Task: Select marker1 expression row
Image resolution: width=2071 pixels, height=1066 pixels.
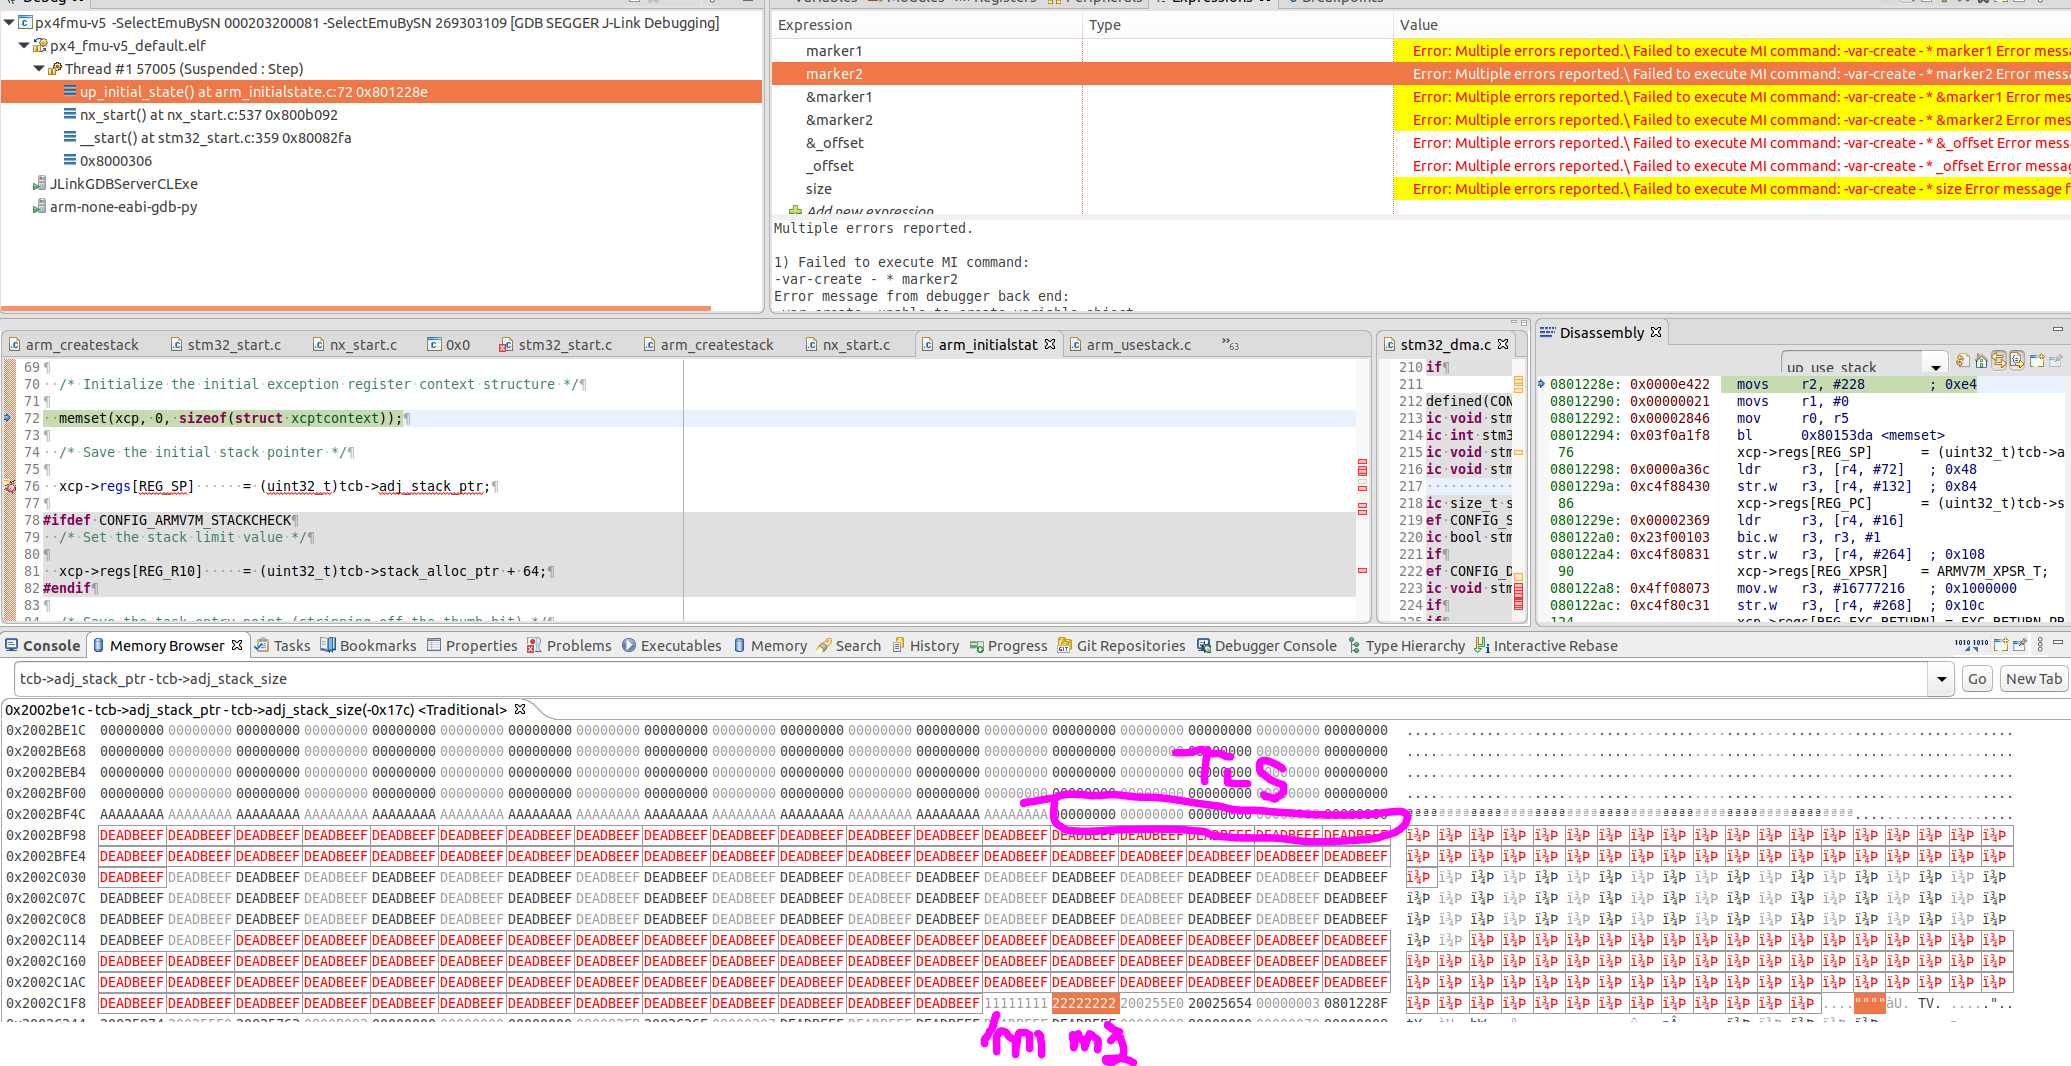Action: 1420,50
